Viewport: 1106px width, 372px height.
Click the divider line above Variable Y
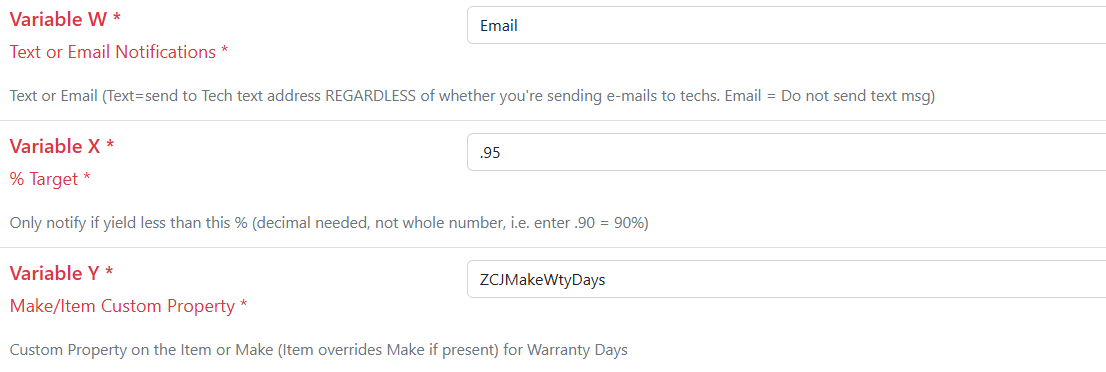coord(553,248)
